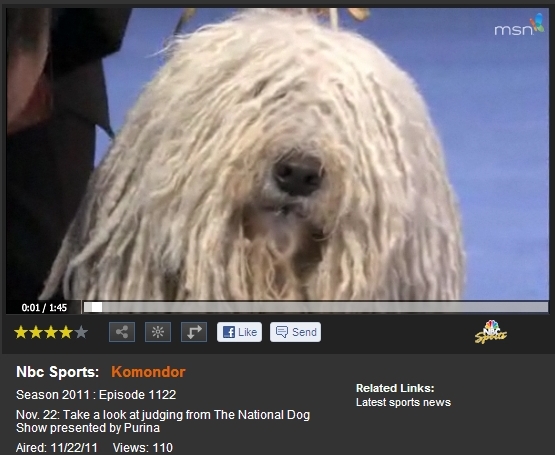Click the share icon button
The width and height of the screenshot is (555, 455).
[122, 332]
